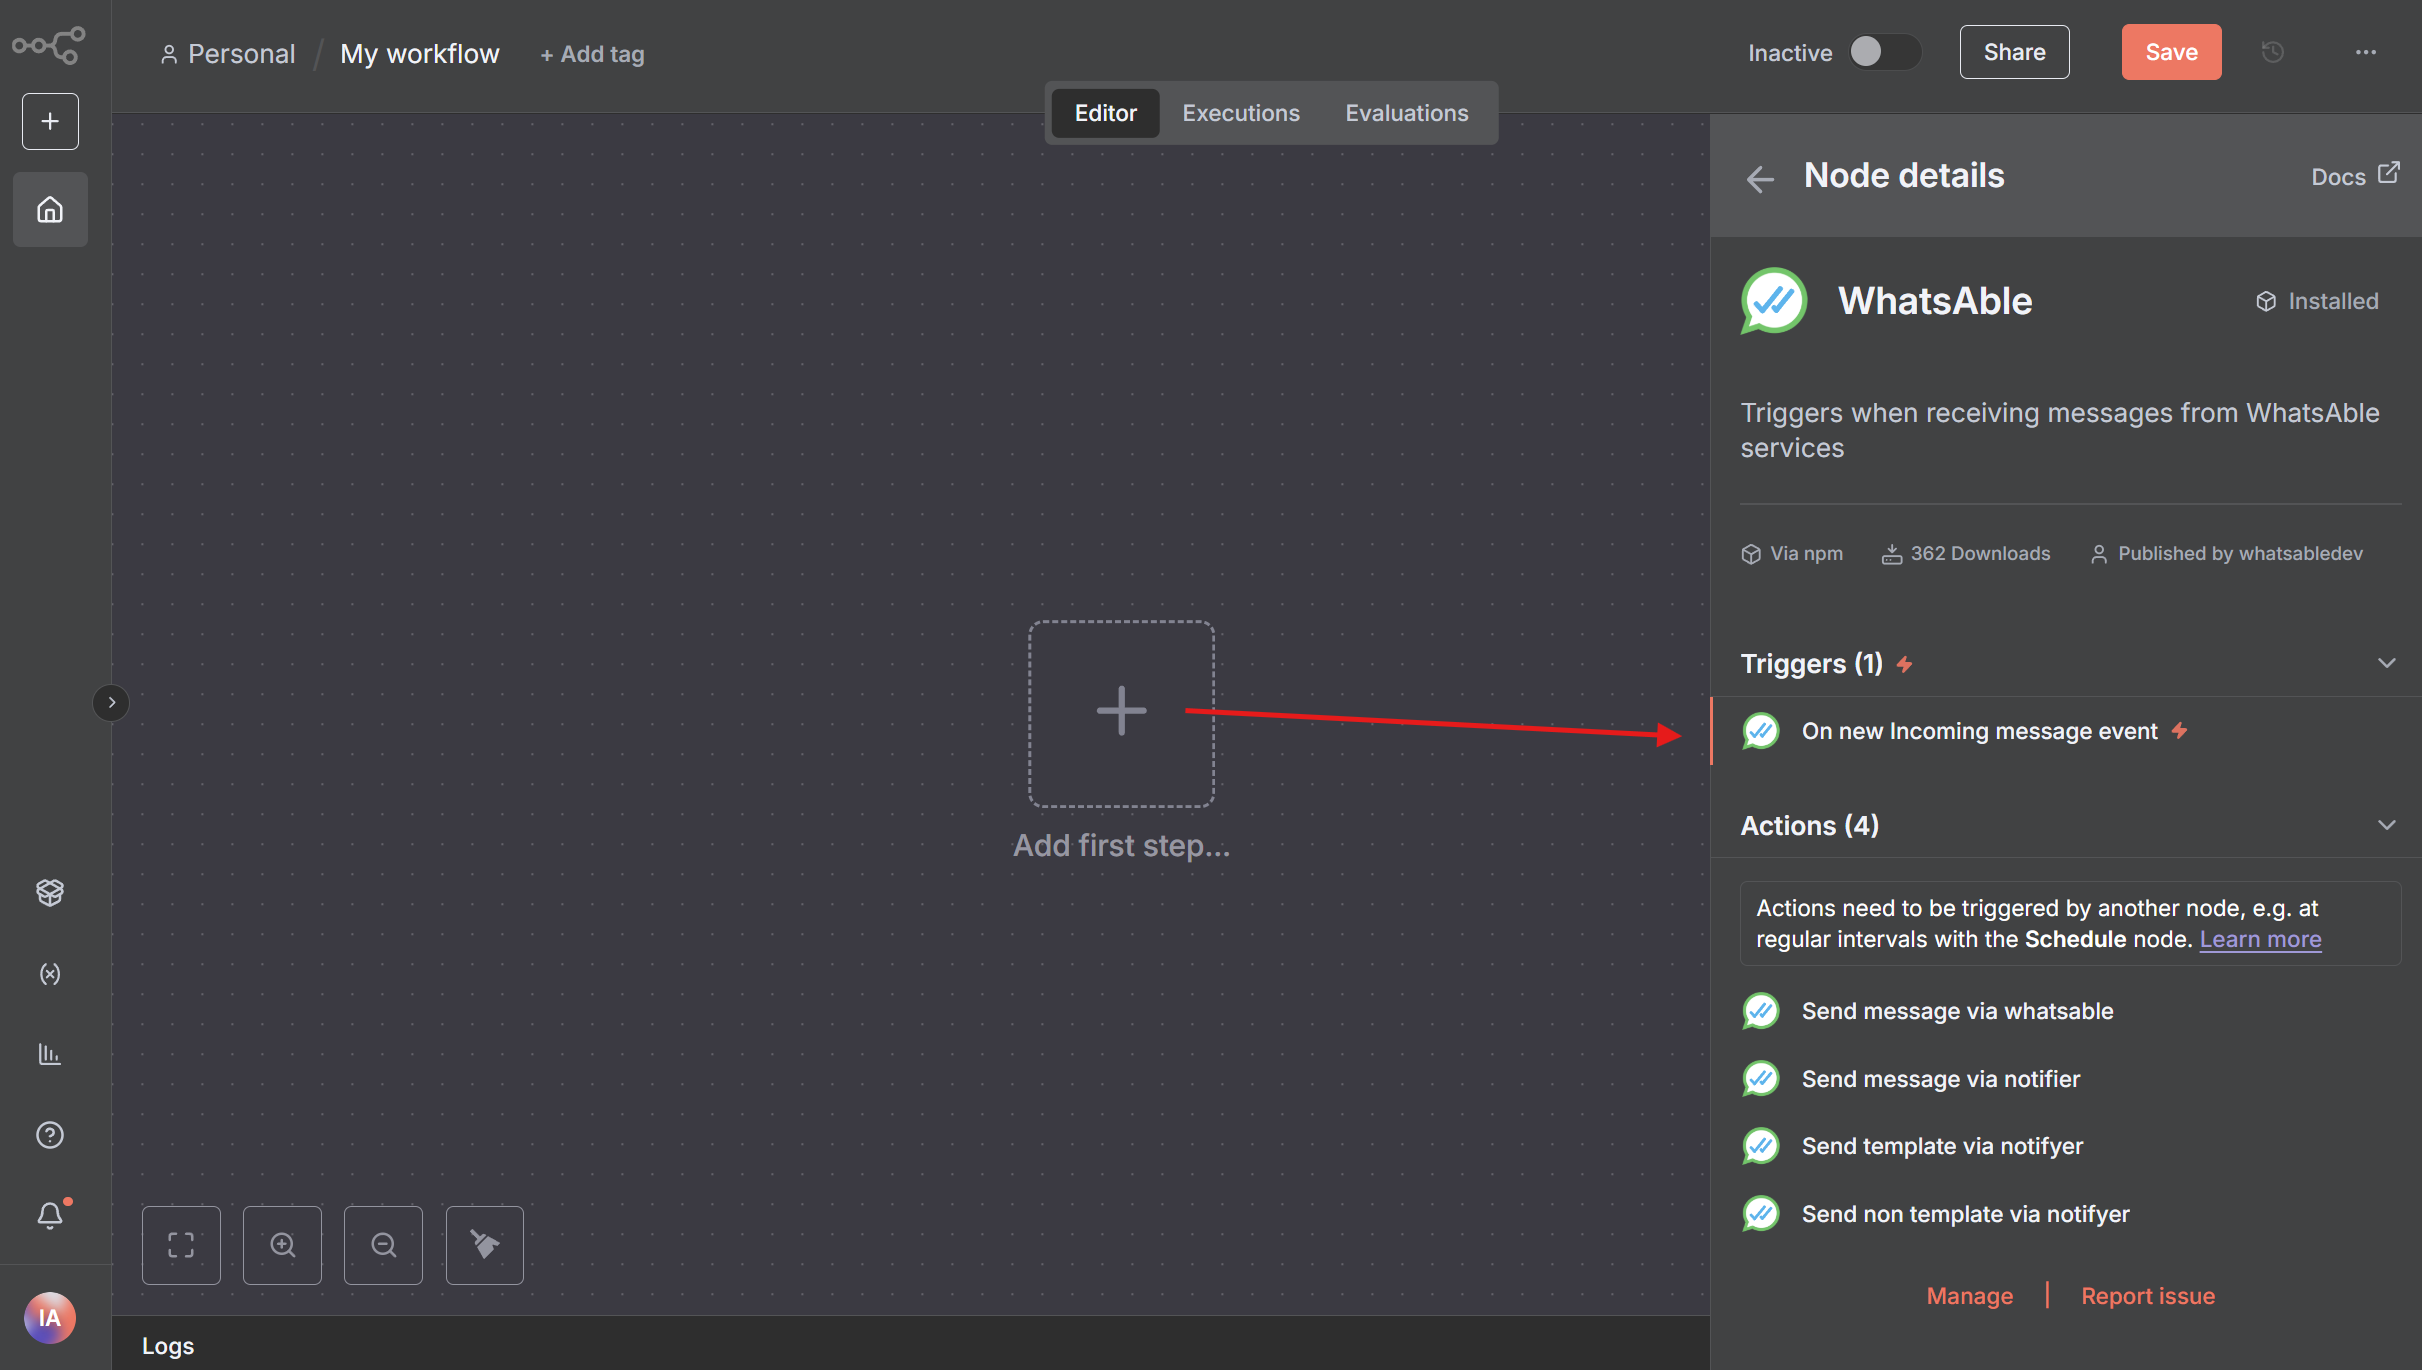This screenshot has width=2422, height=1370.
Task: Click the Save button
Action: [x=2171, y=52]
